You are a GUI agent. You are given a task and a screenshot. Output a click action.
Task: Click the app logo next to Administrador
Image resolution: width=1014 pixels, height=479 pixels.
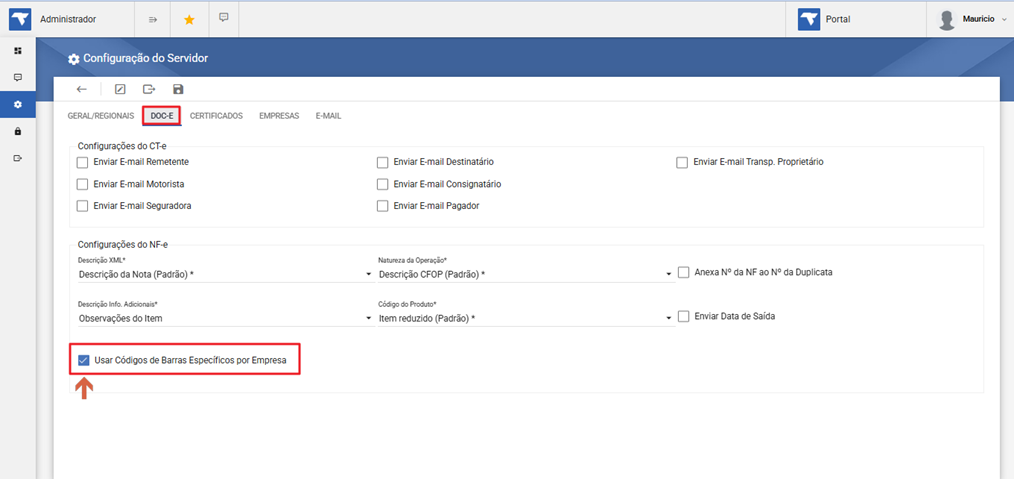19,19
